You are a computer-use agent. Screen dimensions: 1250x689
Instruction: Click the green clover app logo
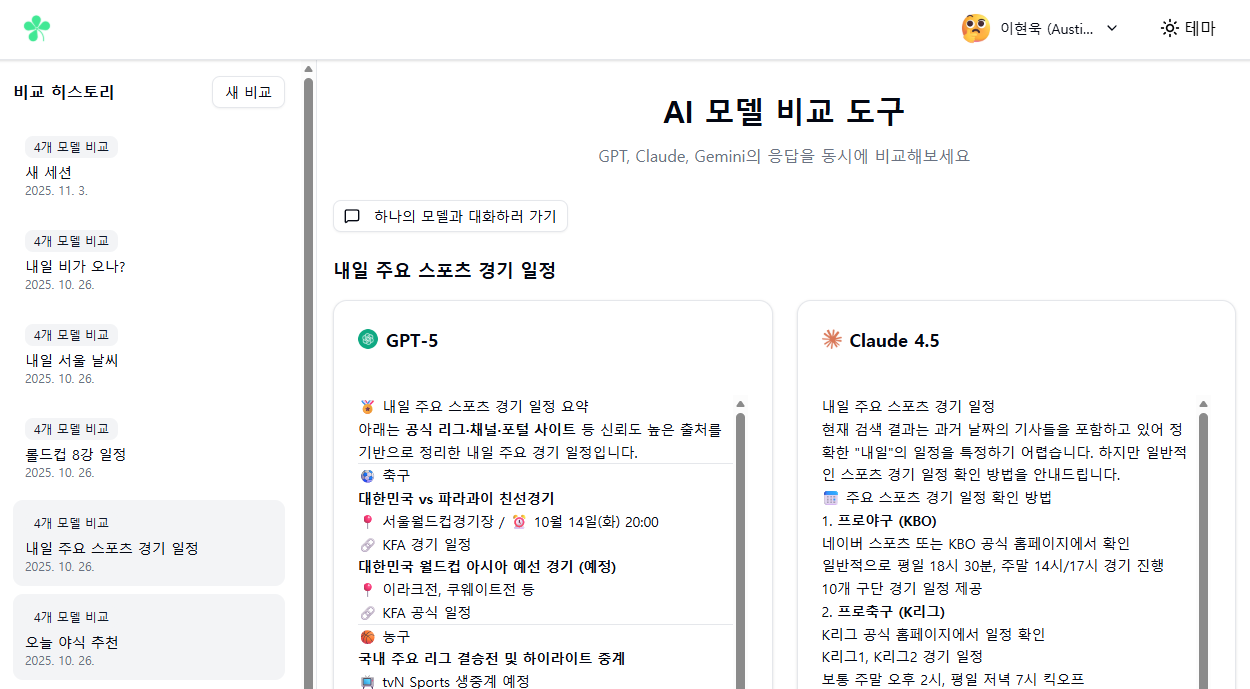point(37,29)
